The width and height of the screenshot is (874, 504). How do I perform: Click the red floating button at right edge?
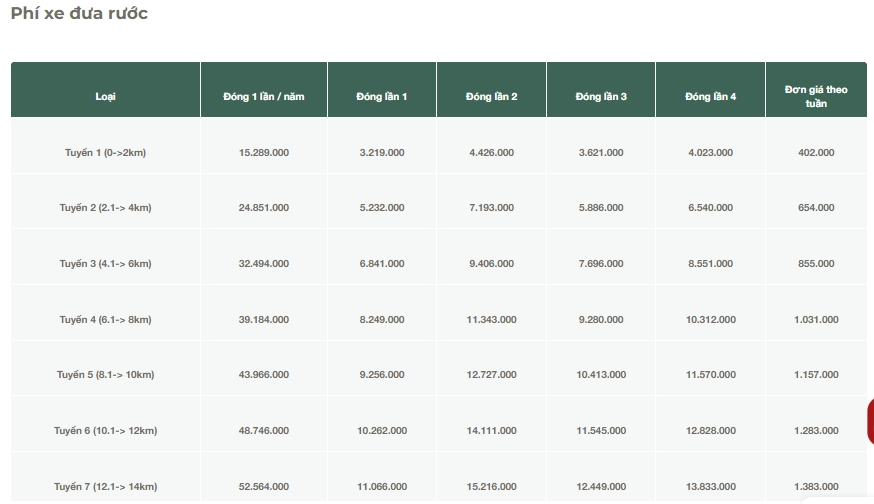tap(869, 421)
